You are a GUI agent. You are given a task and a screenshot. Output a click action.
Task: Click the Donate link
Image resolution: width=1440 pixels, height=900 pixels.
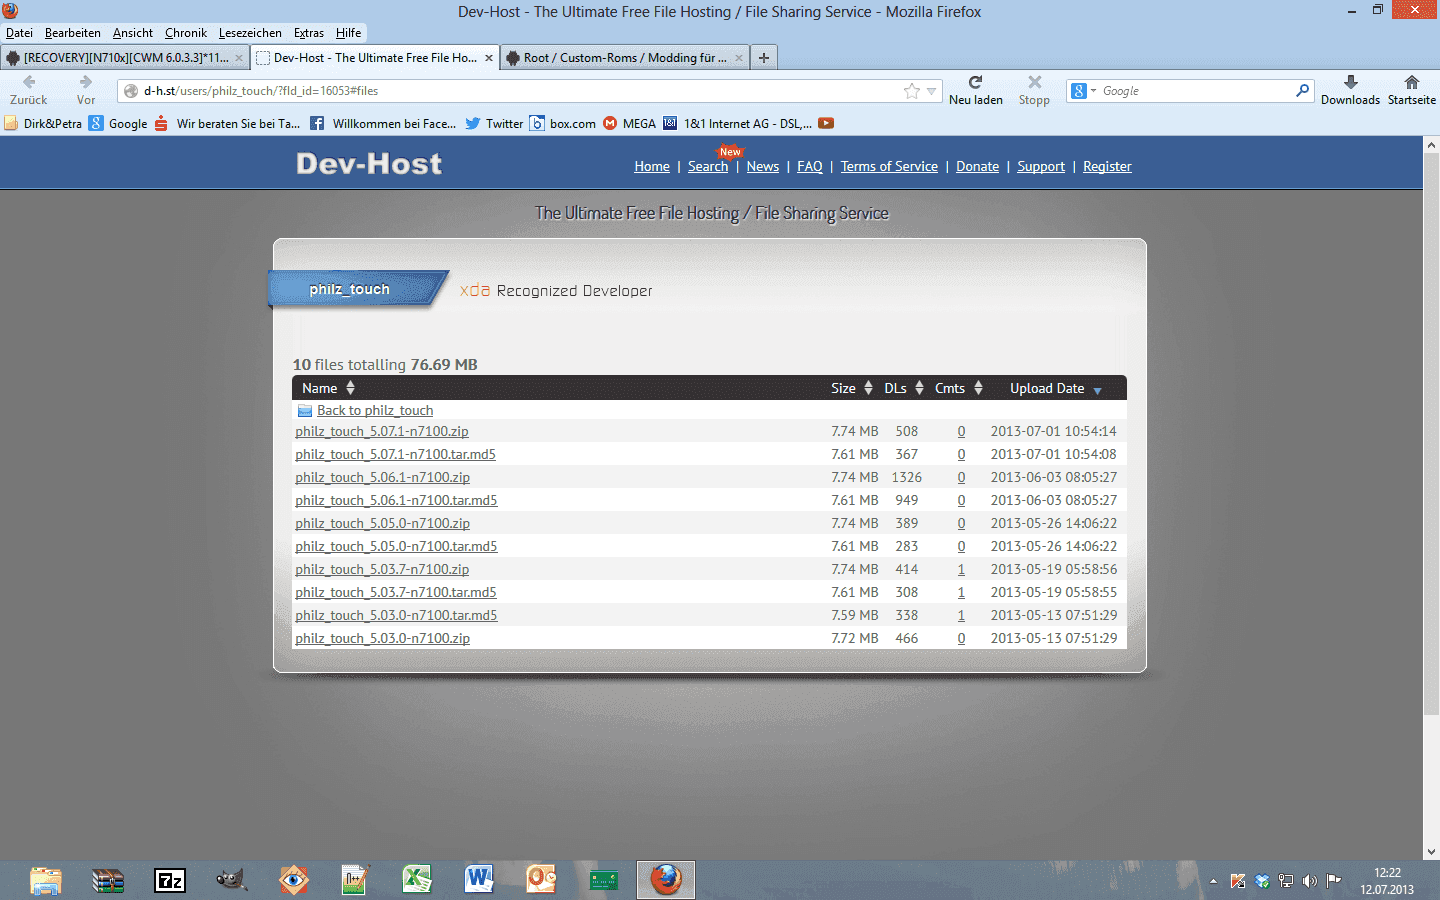(x=978, y=167)
